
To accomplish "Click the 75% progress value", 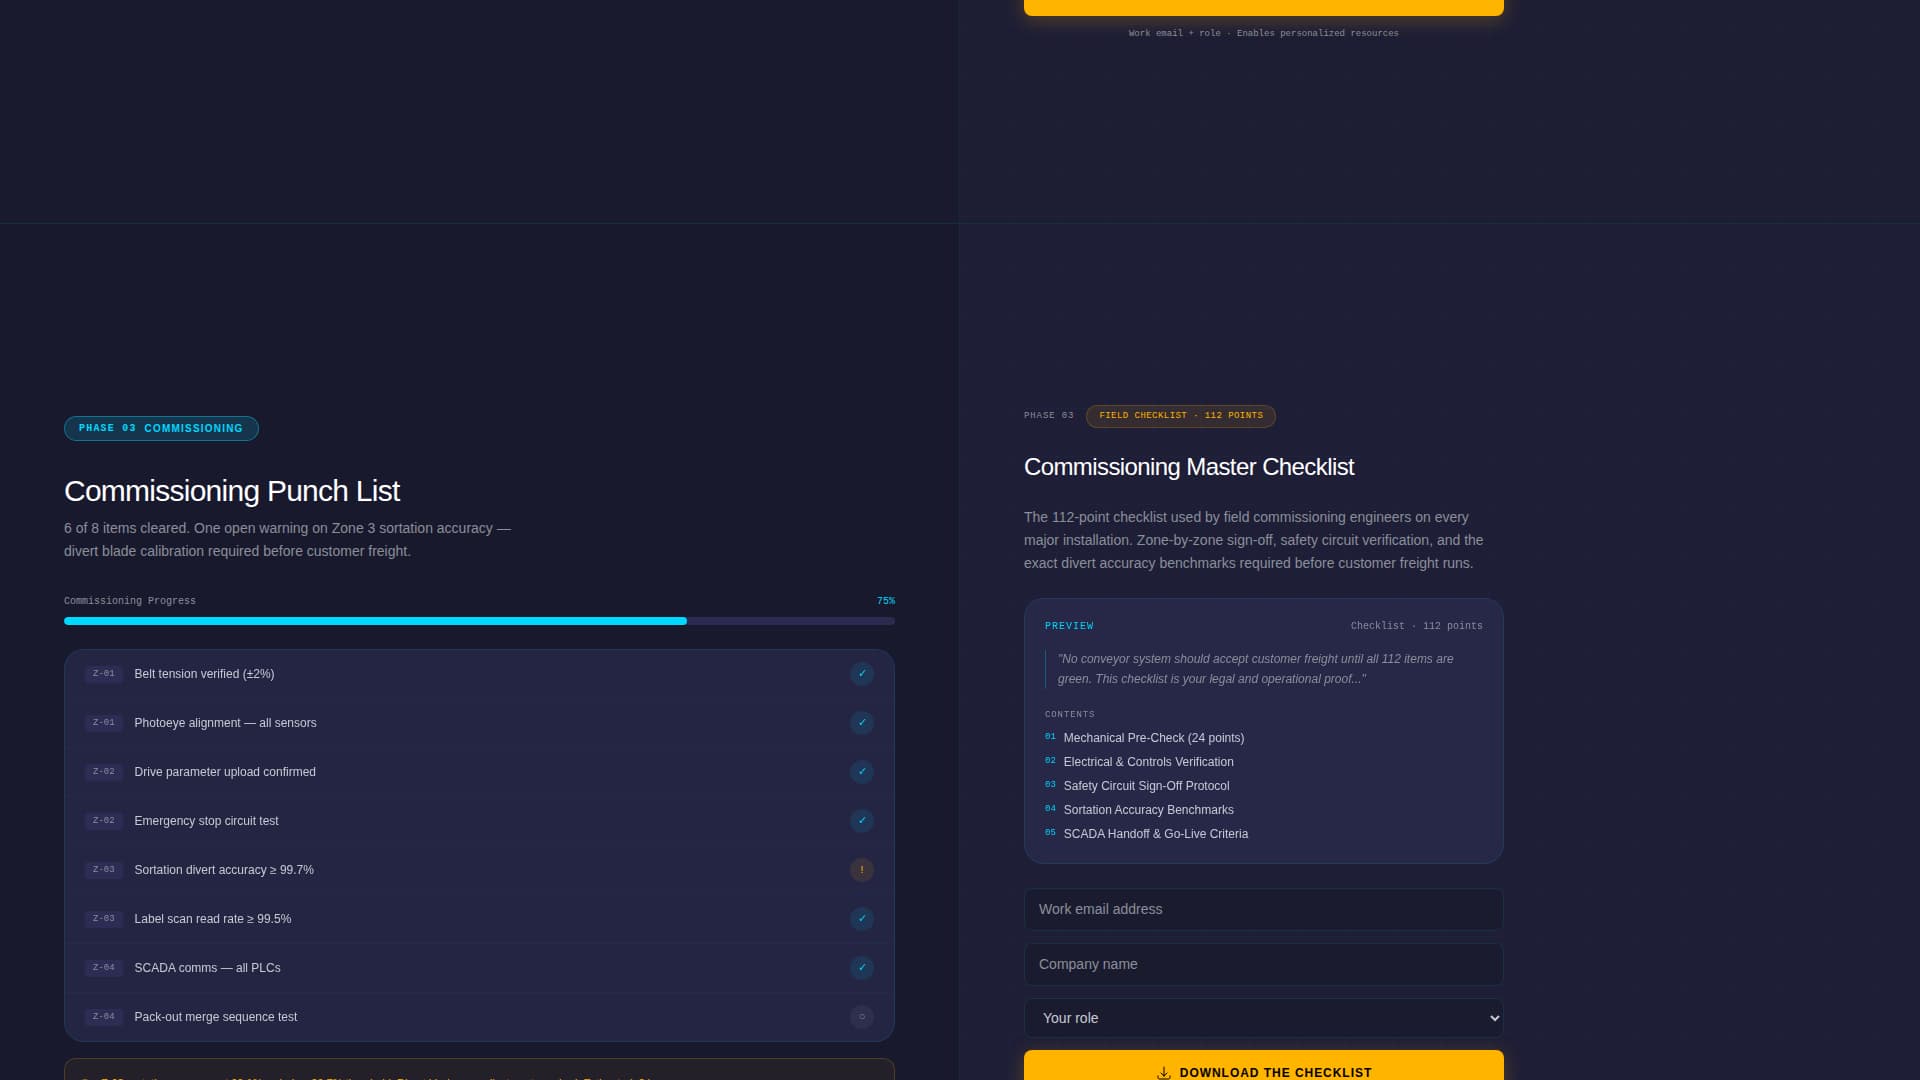I will [x=886, y=601].
